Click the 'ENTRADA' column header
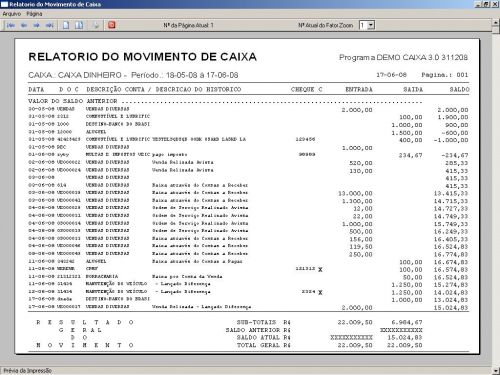 point(359,89)
